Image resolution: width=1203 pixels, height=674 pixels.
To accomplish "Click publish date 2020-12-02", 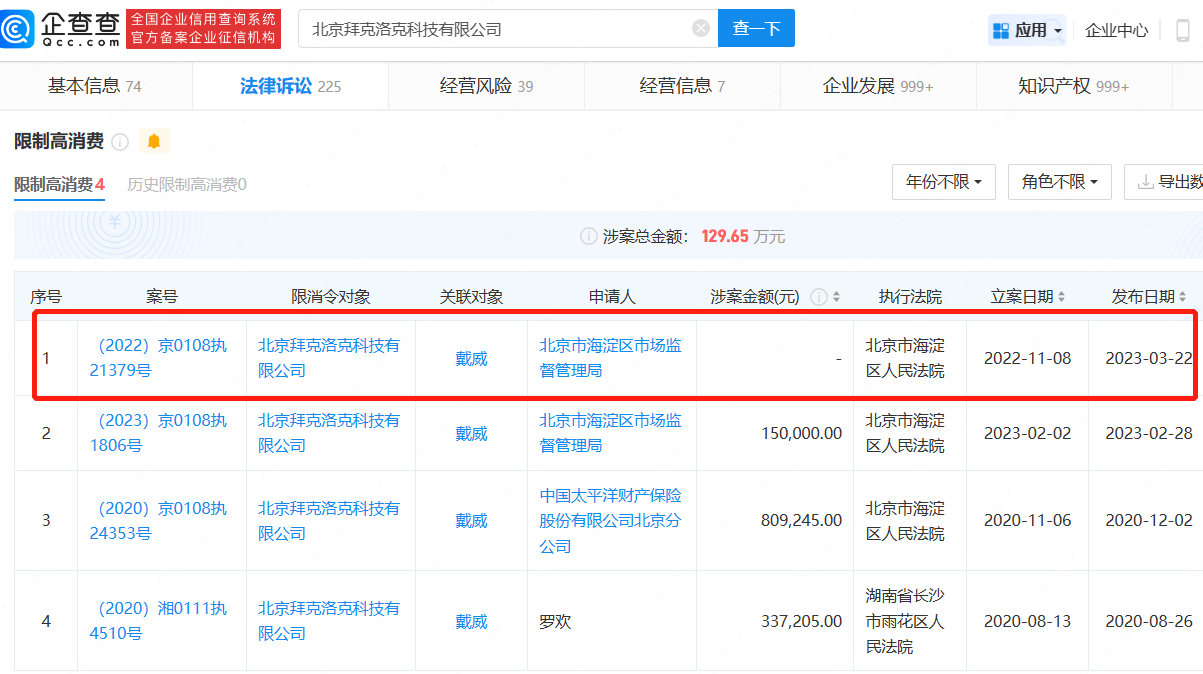I will pyautogui.click(x=1149, y=521).
